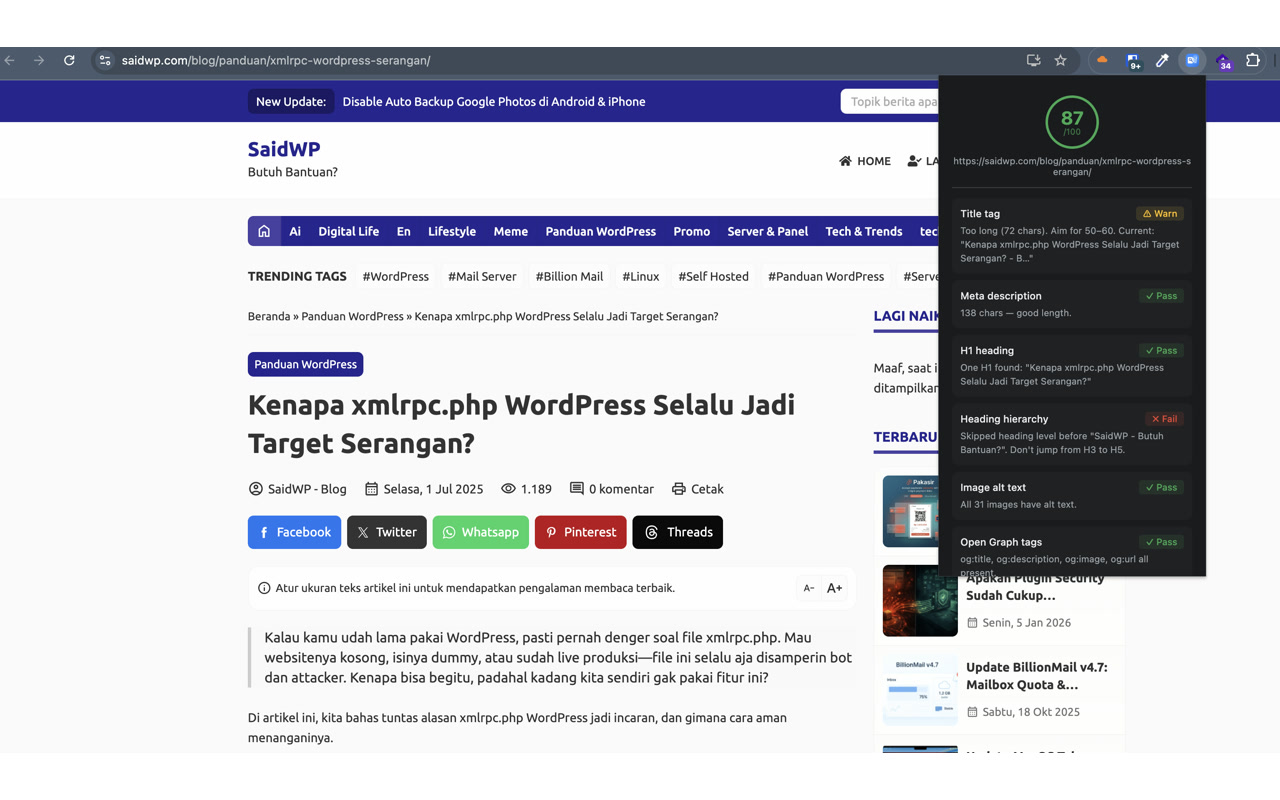Click the active blue SEO checker extension icon
This screenshot has width=1280, height=800.
click(x=1192, y=60)
